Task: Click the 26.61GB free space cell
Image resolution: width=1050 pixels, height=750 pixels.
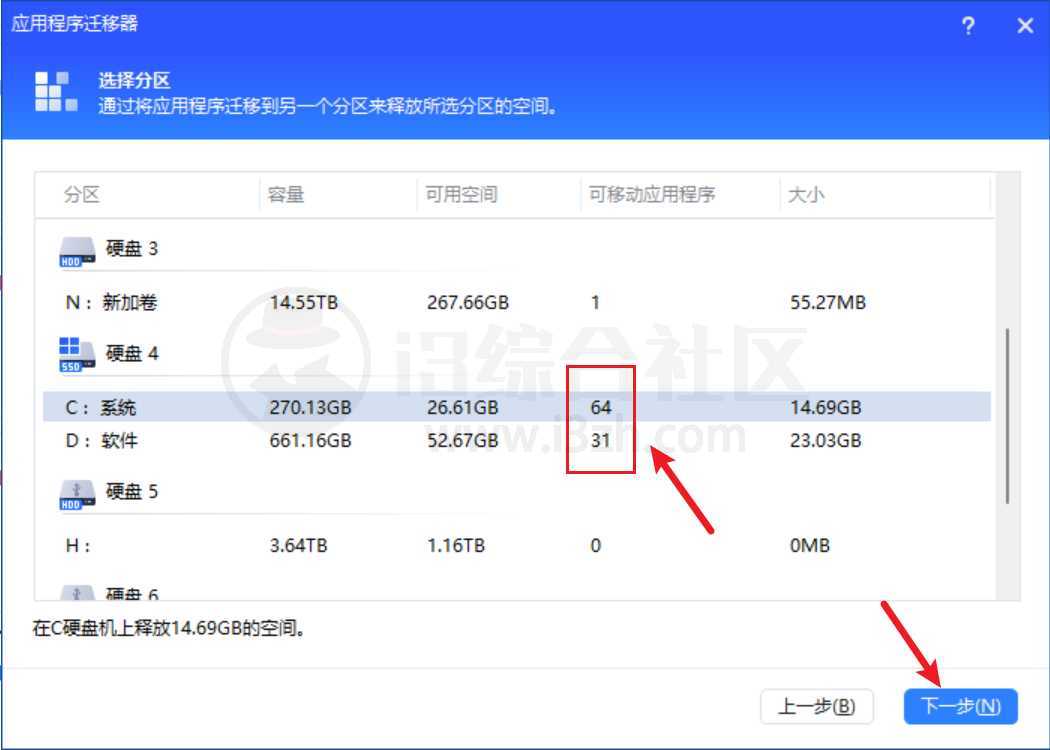Action: (x=463, y=407)
